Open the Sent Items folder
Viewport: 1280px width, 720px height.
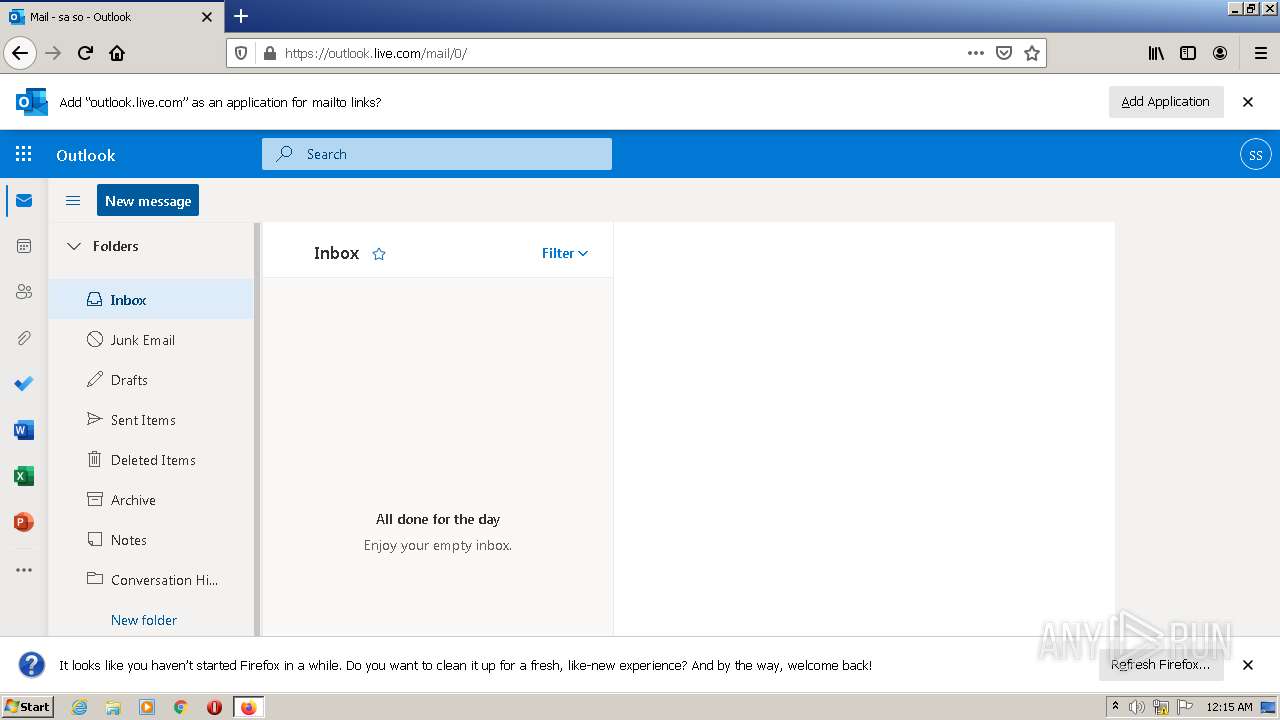(x=151, y=420)
